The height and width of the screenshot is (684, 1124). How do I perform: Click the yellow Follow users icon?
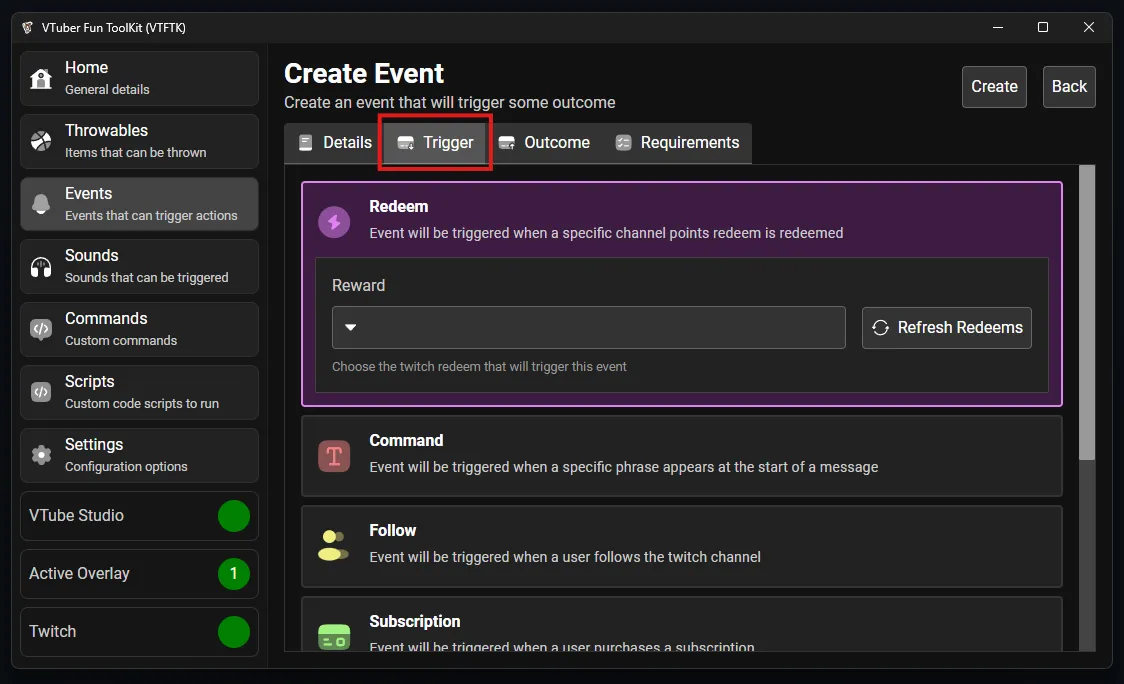[334, 545]
